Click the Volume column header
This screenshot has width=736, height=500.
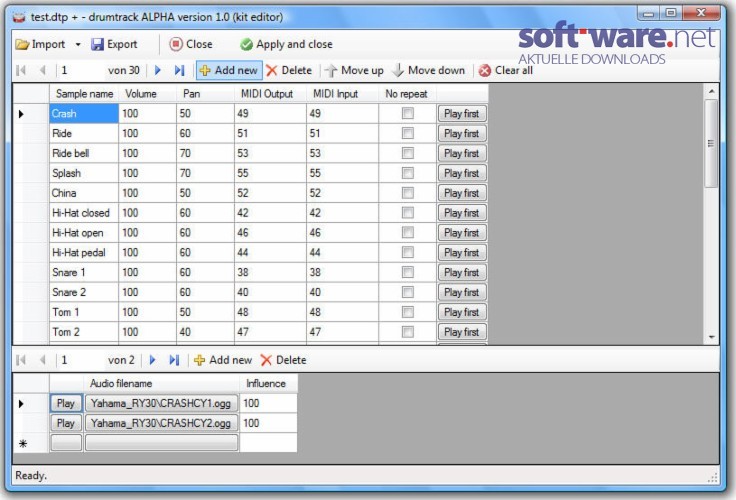pyautogui.click(x=147, y=94)
